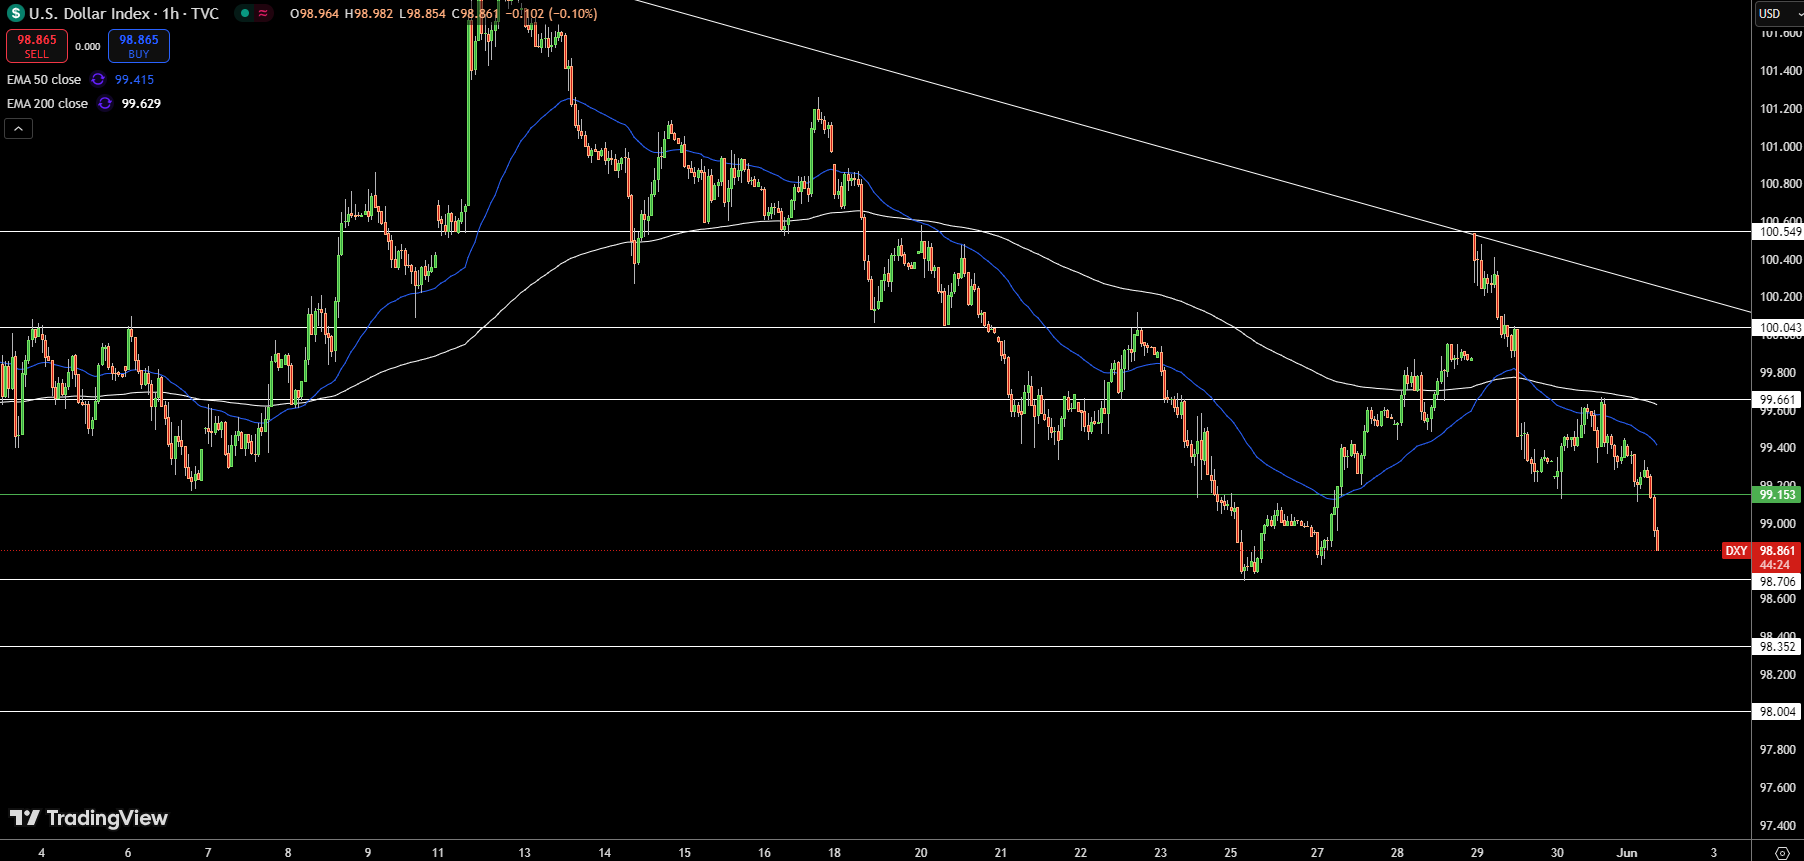1804x861 pixels.
Task: Click the 98.004 support level label
Action: pyautogui.click(x=1777, y=712)
